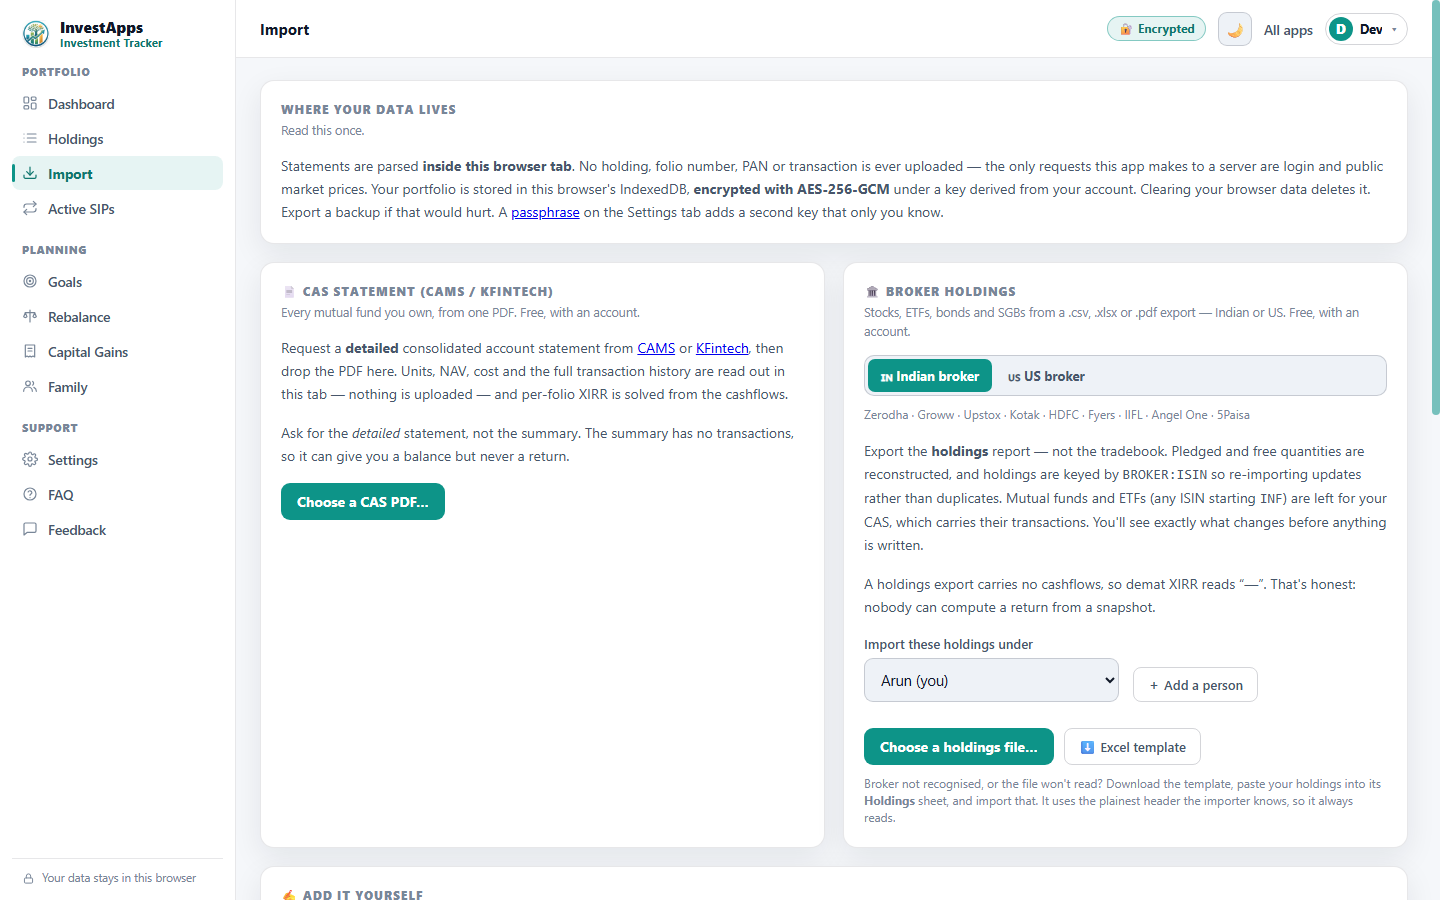This screenshot has height=900, width=1440.
Task: Open the Dashboard page
Action: [117, 103]
